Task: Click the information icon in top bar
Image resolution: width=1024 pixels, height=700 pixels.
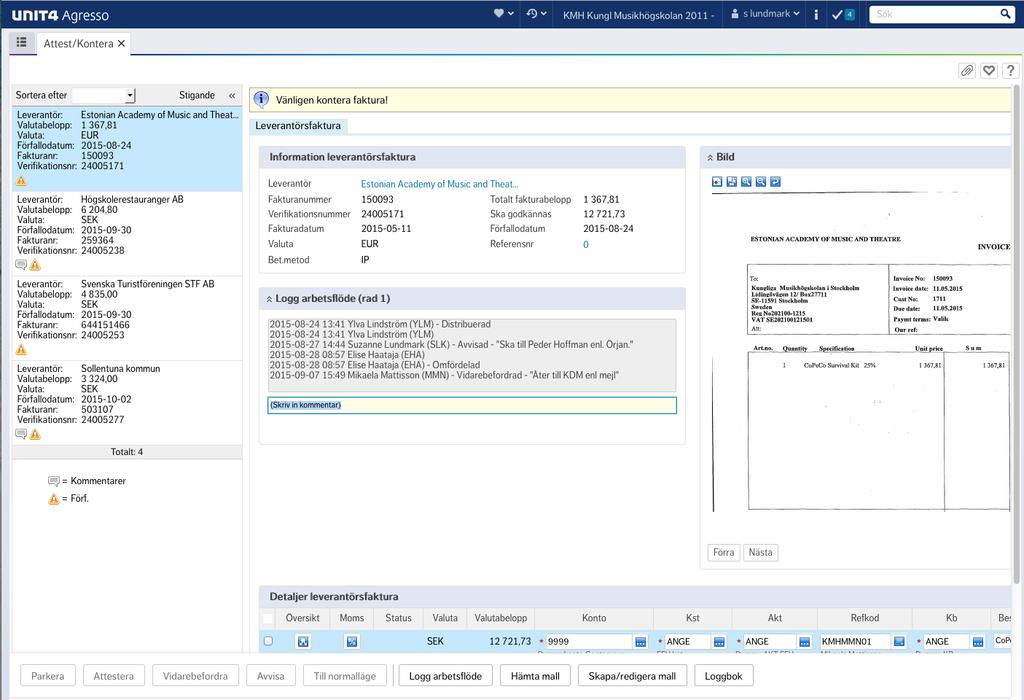Action: click(816, 14)
